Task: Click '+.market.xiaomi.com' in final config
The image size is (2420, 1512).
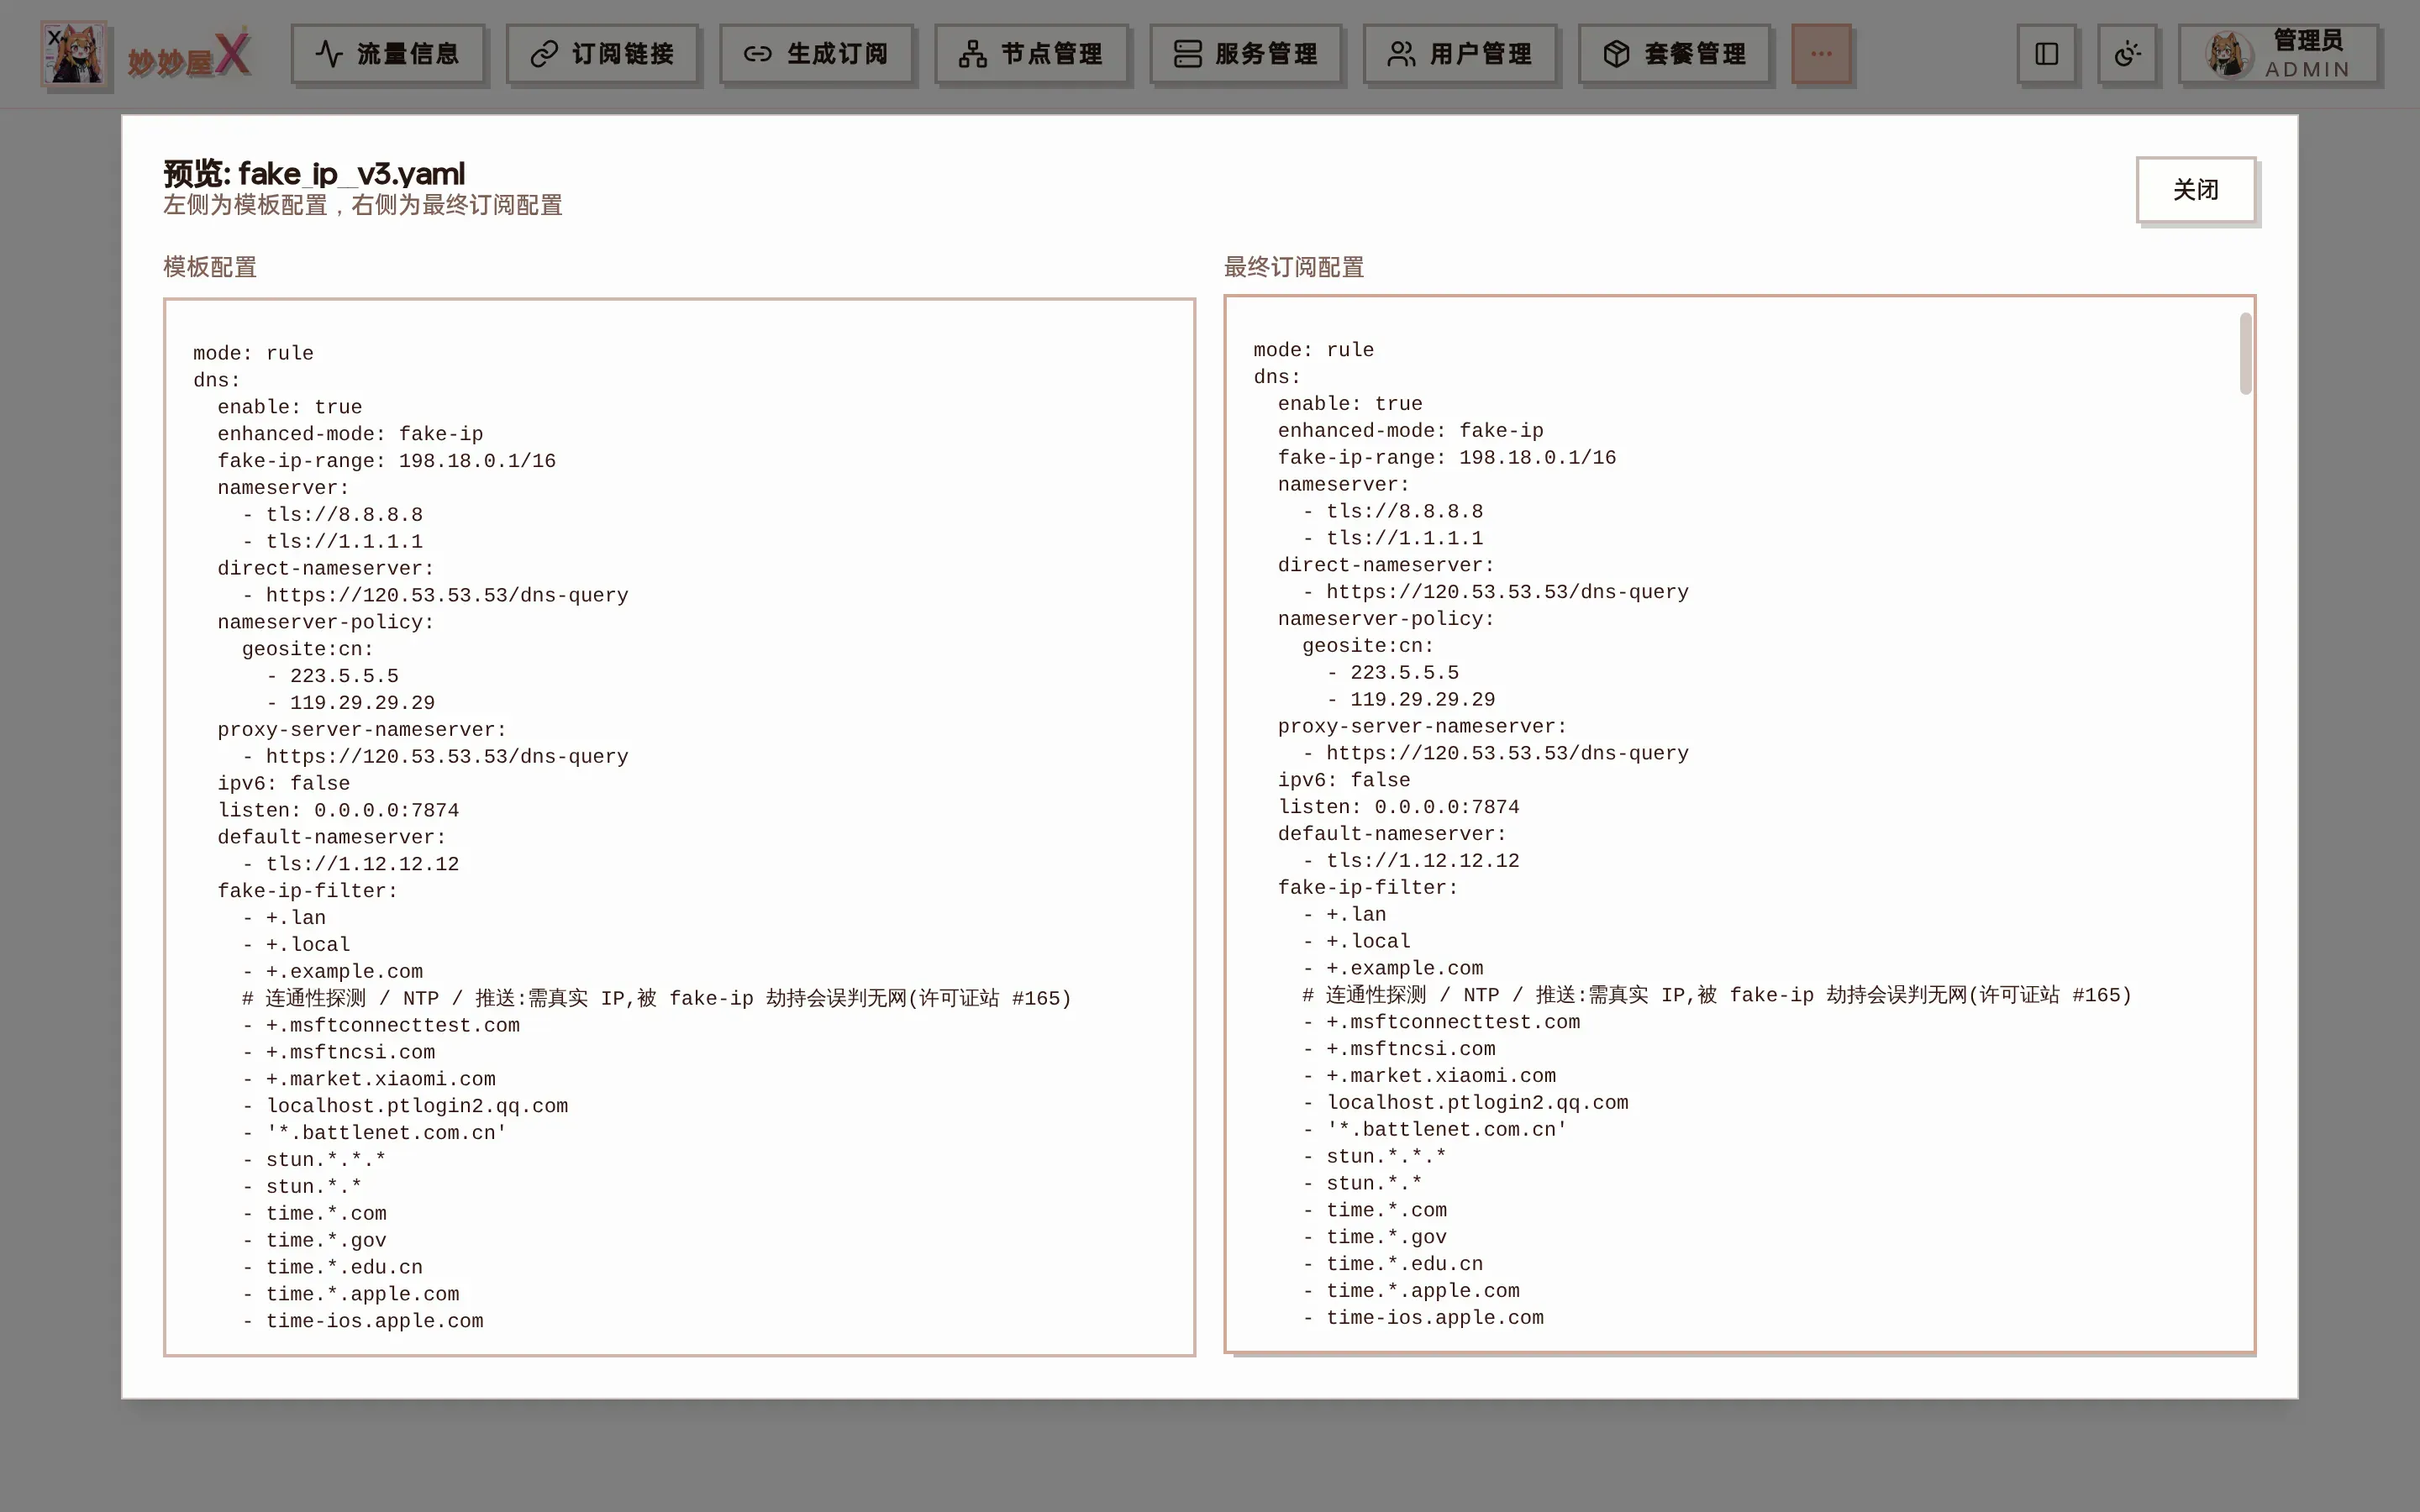Action: 1440,1076
